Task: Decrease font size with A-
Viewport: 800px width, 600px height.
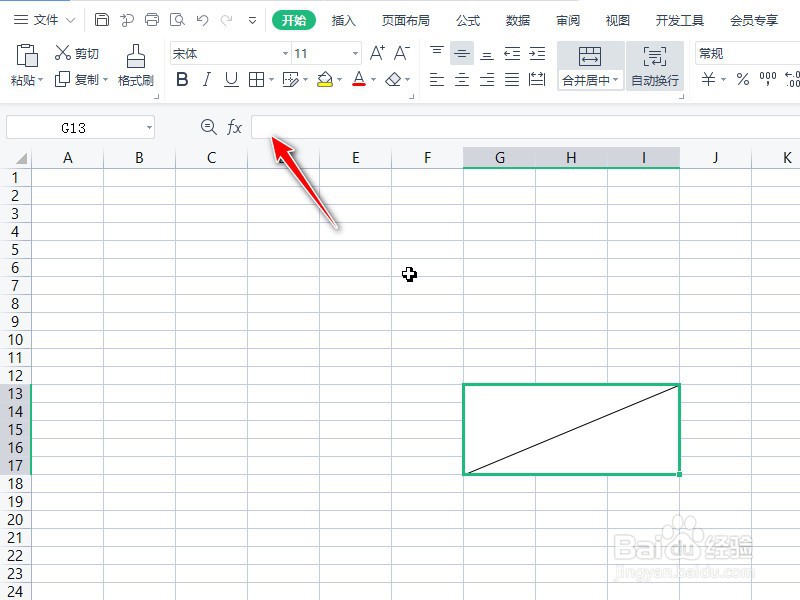Action: pyautogui.click(x=402, y=53)
